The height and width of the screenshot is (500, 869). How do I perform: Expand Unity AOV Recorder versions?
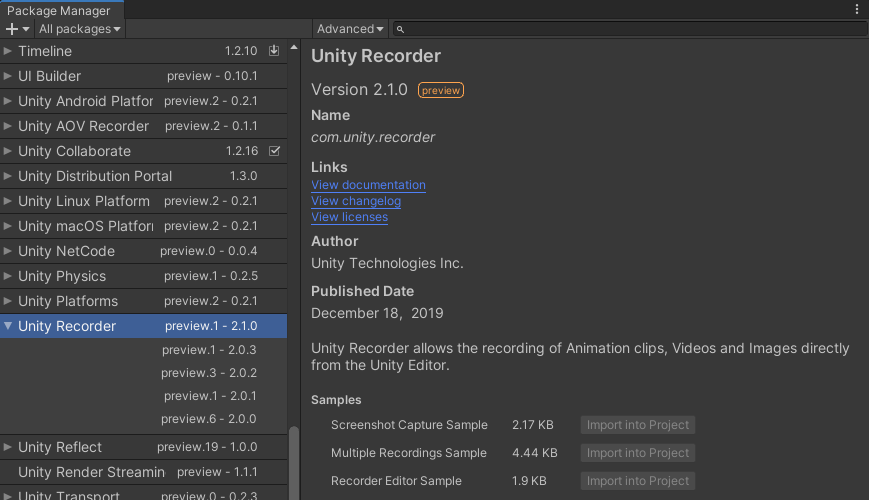[8, 126]
